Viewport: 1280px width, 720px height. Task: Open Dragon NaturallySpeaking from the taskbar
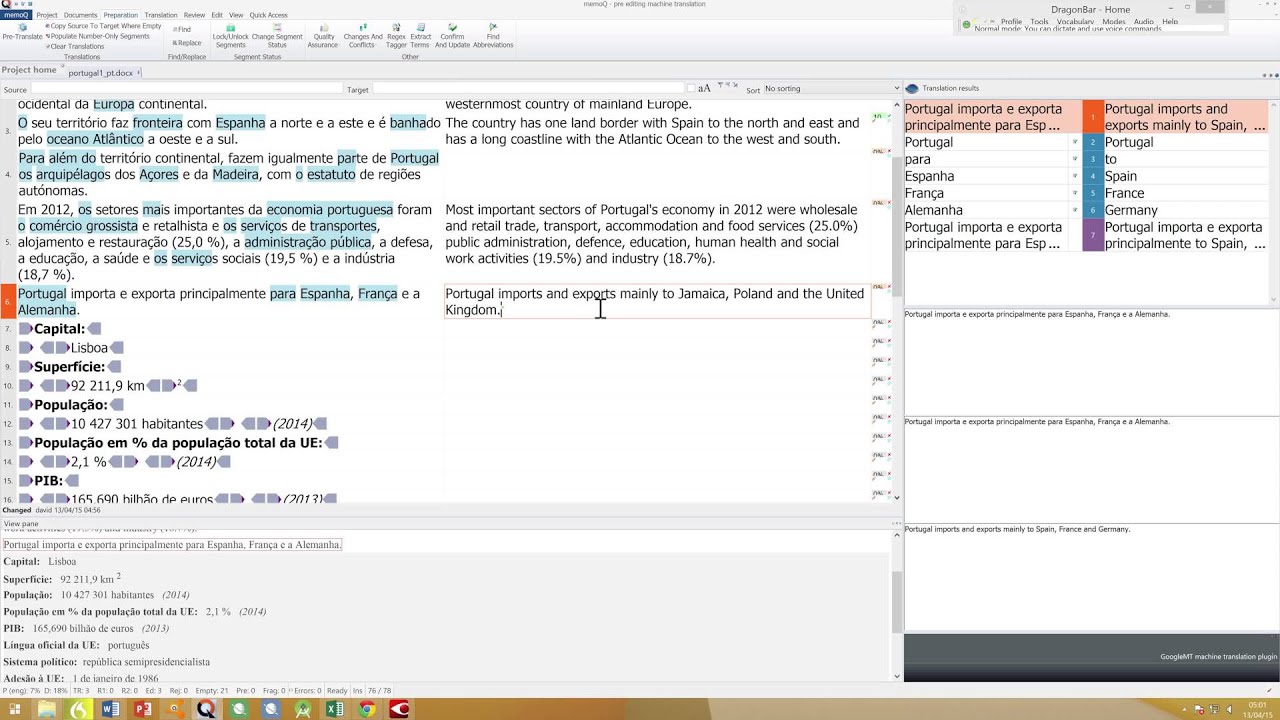(78, 709)
